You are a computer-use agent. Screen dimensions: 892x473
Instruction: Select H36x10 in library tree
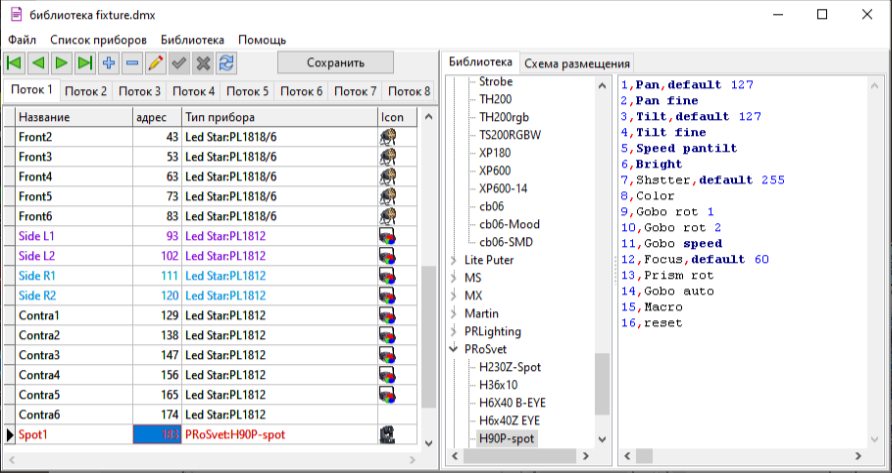tap(498, 385)
